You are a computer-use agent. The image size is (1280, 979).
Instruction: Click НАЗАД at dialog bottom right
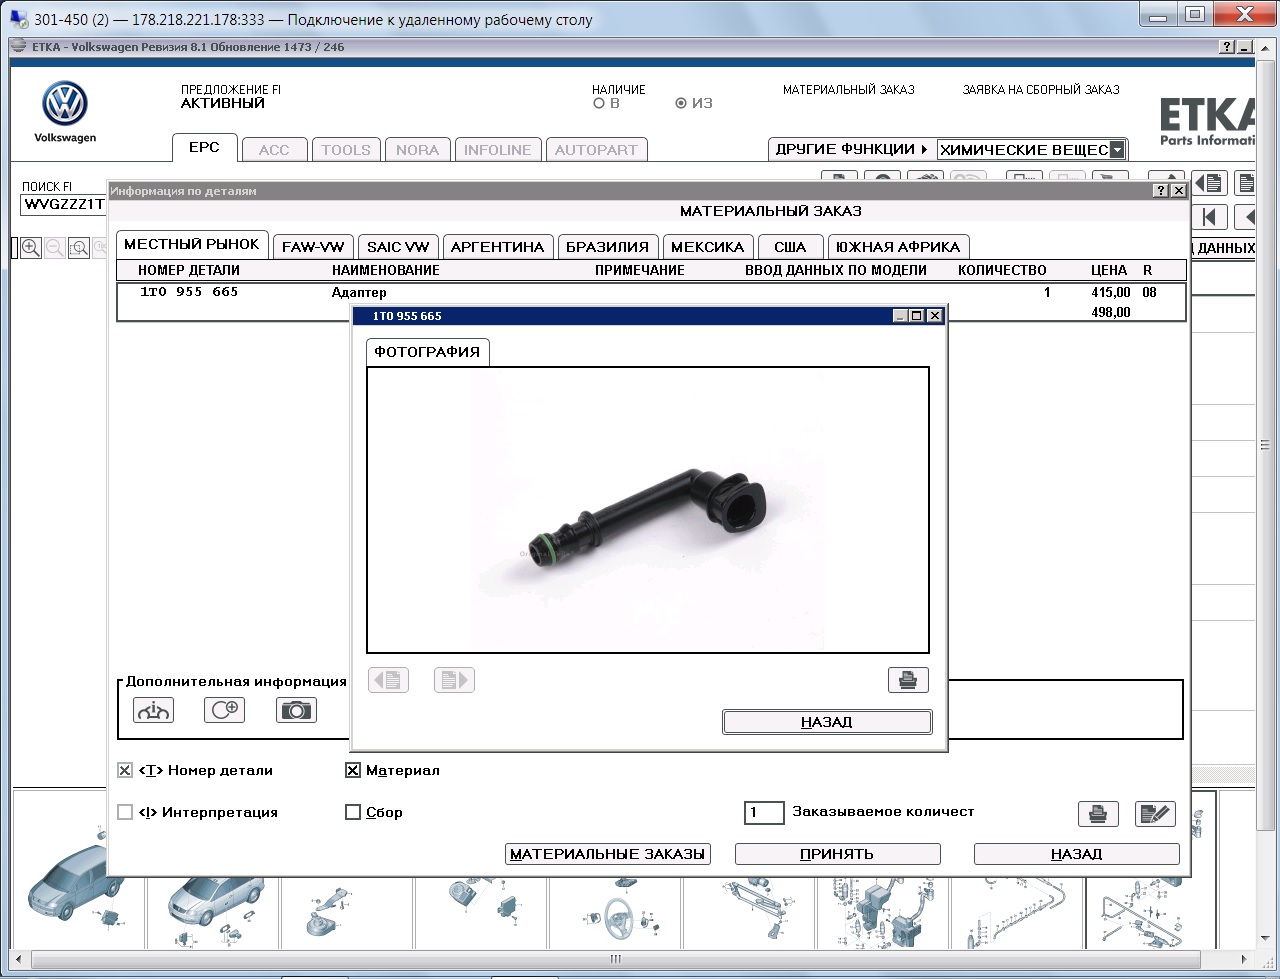(x=1076, y=854)
